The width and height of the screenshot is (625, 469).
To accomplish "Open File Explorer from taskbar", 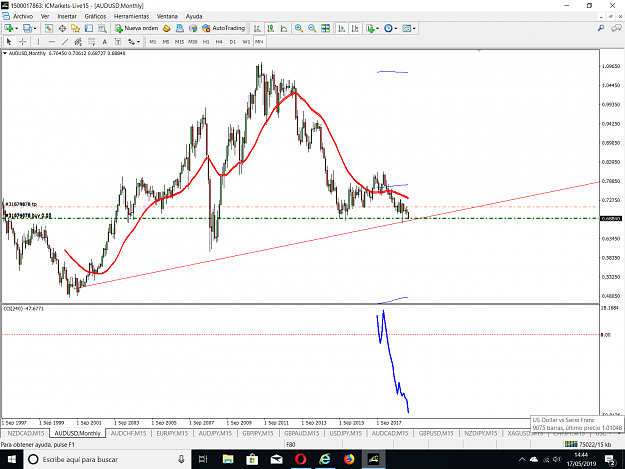I will coord(228,459).
